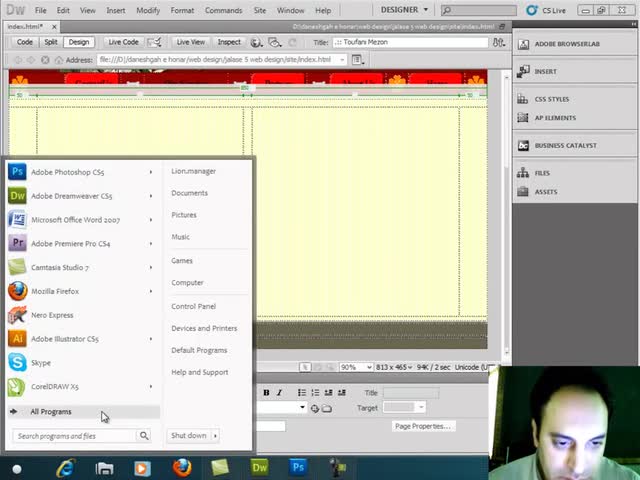
Task: Click the Windows Start orb
Action: pos(17,469)
